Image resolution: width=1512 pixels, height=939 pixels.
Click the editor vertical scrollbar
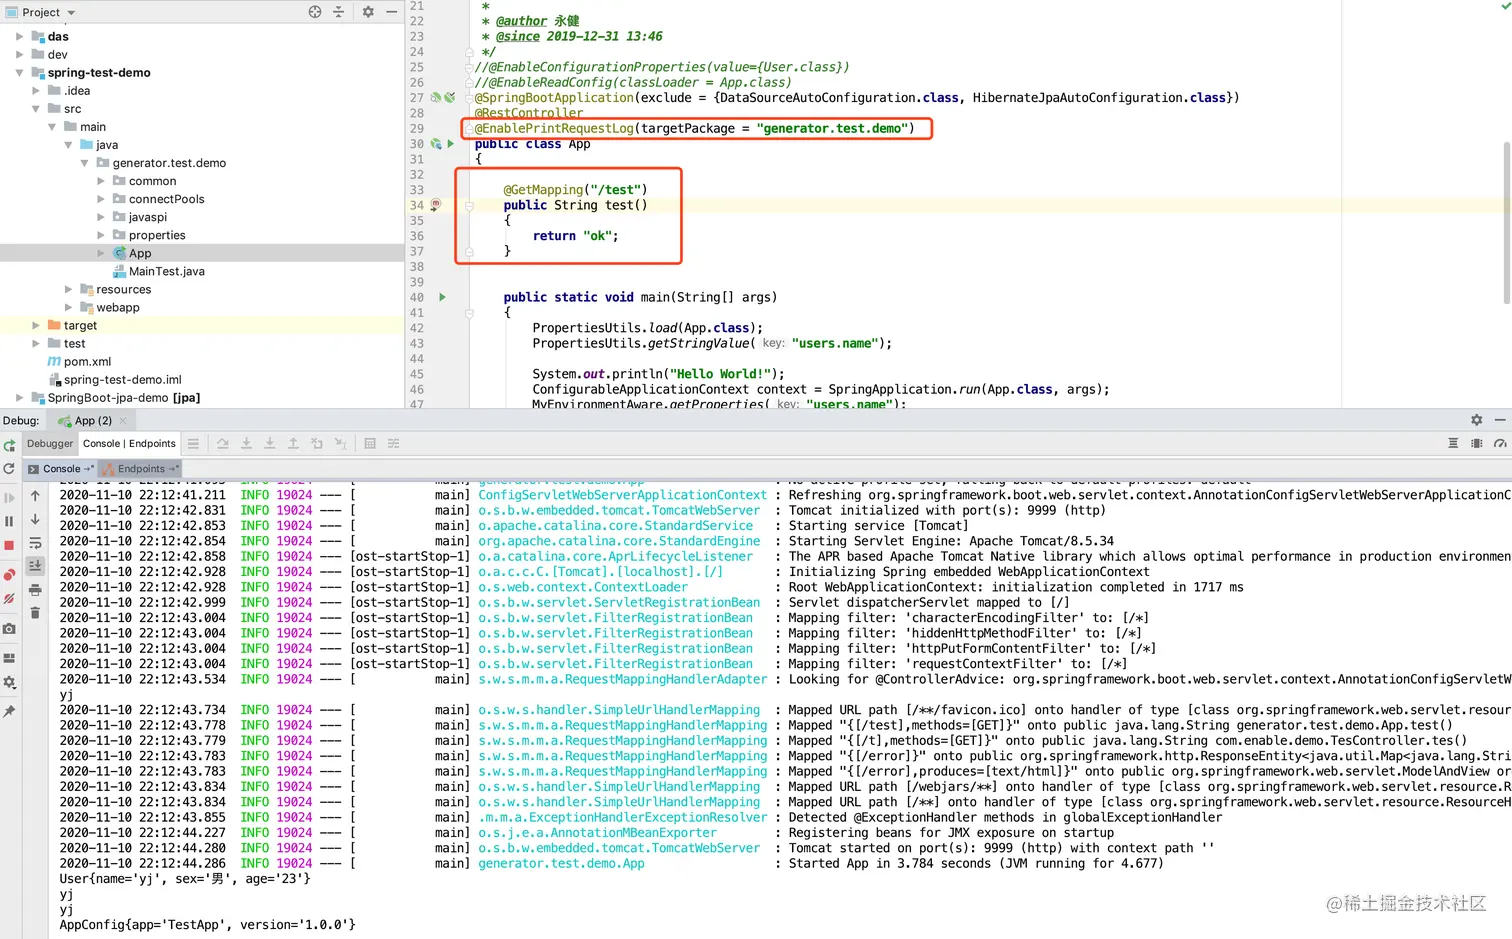1506,222
